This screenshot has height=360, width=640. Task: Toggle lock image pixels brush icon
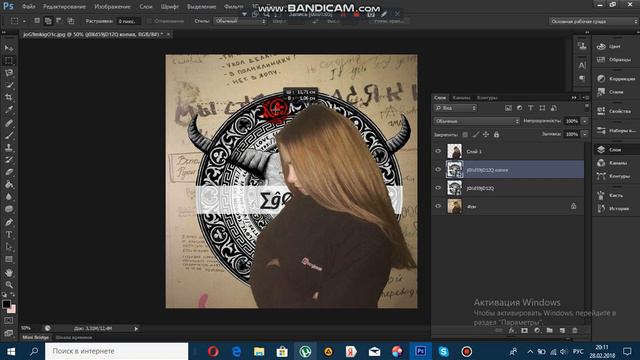tap(476, 134)
